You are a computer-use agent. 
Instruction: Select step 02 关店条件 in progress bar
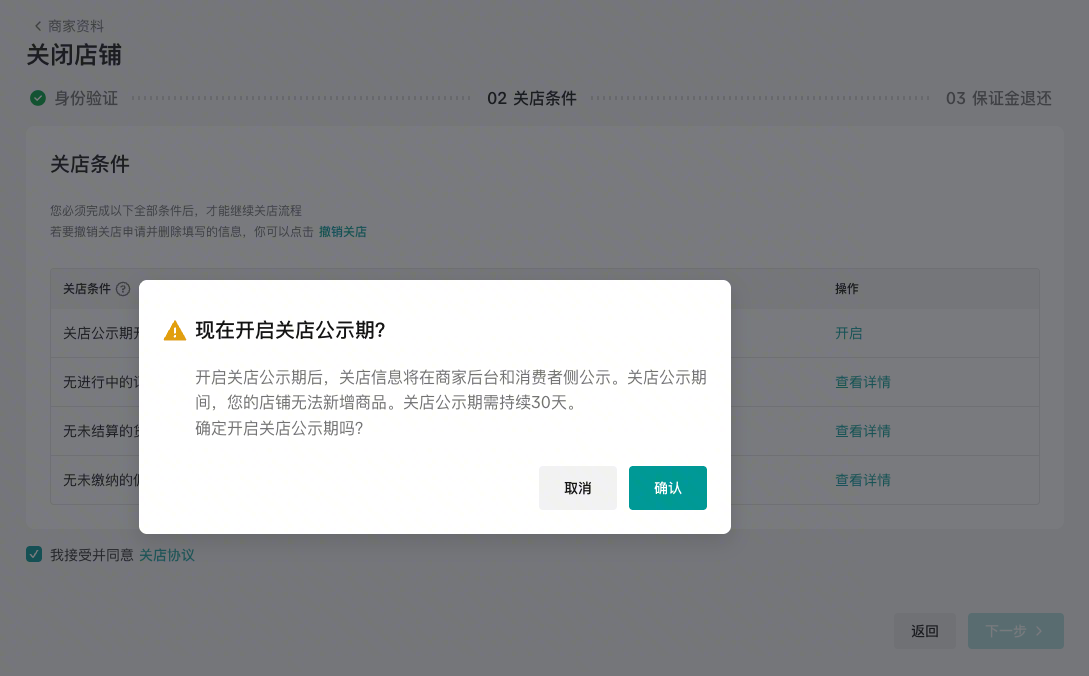pyautogui.click(x=531, y=98)
